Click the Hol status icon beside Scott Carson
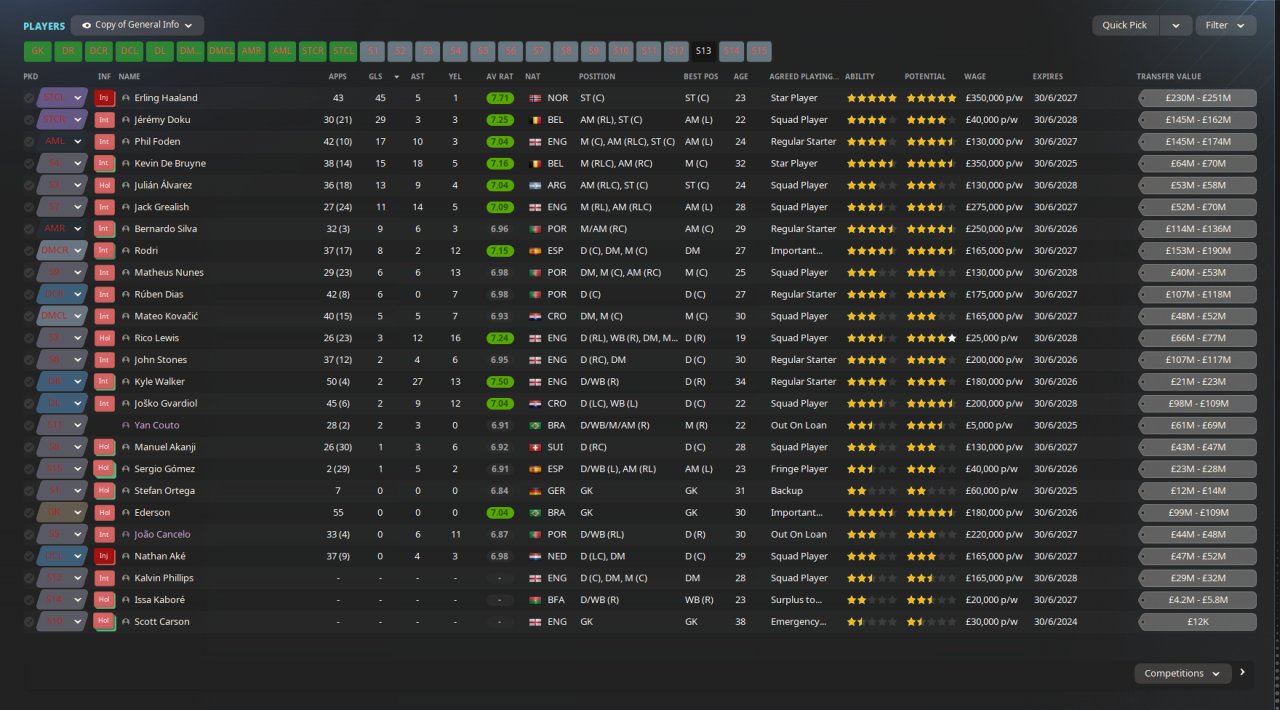 (x=104, y=621)
